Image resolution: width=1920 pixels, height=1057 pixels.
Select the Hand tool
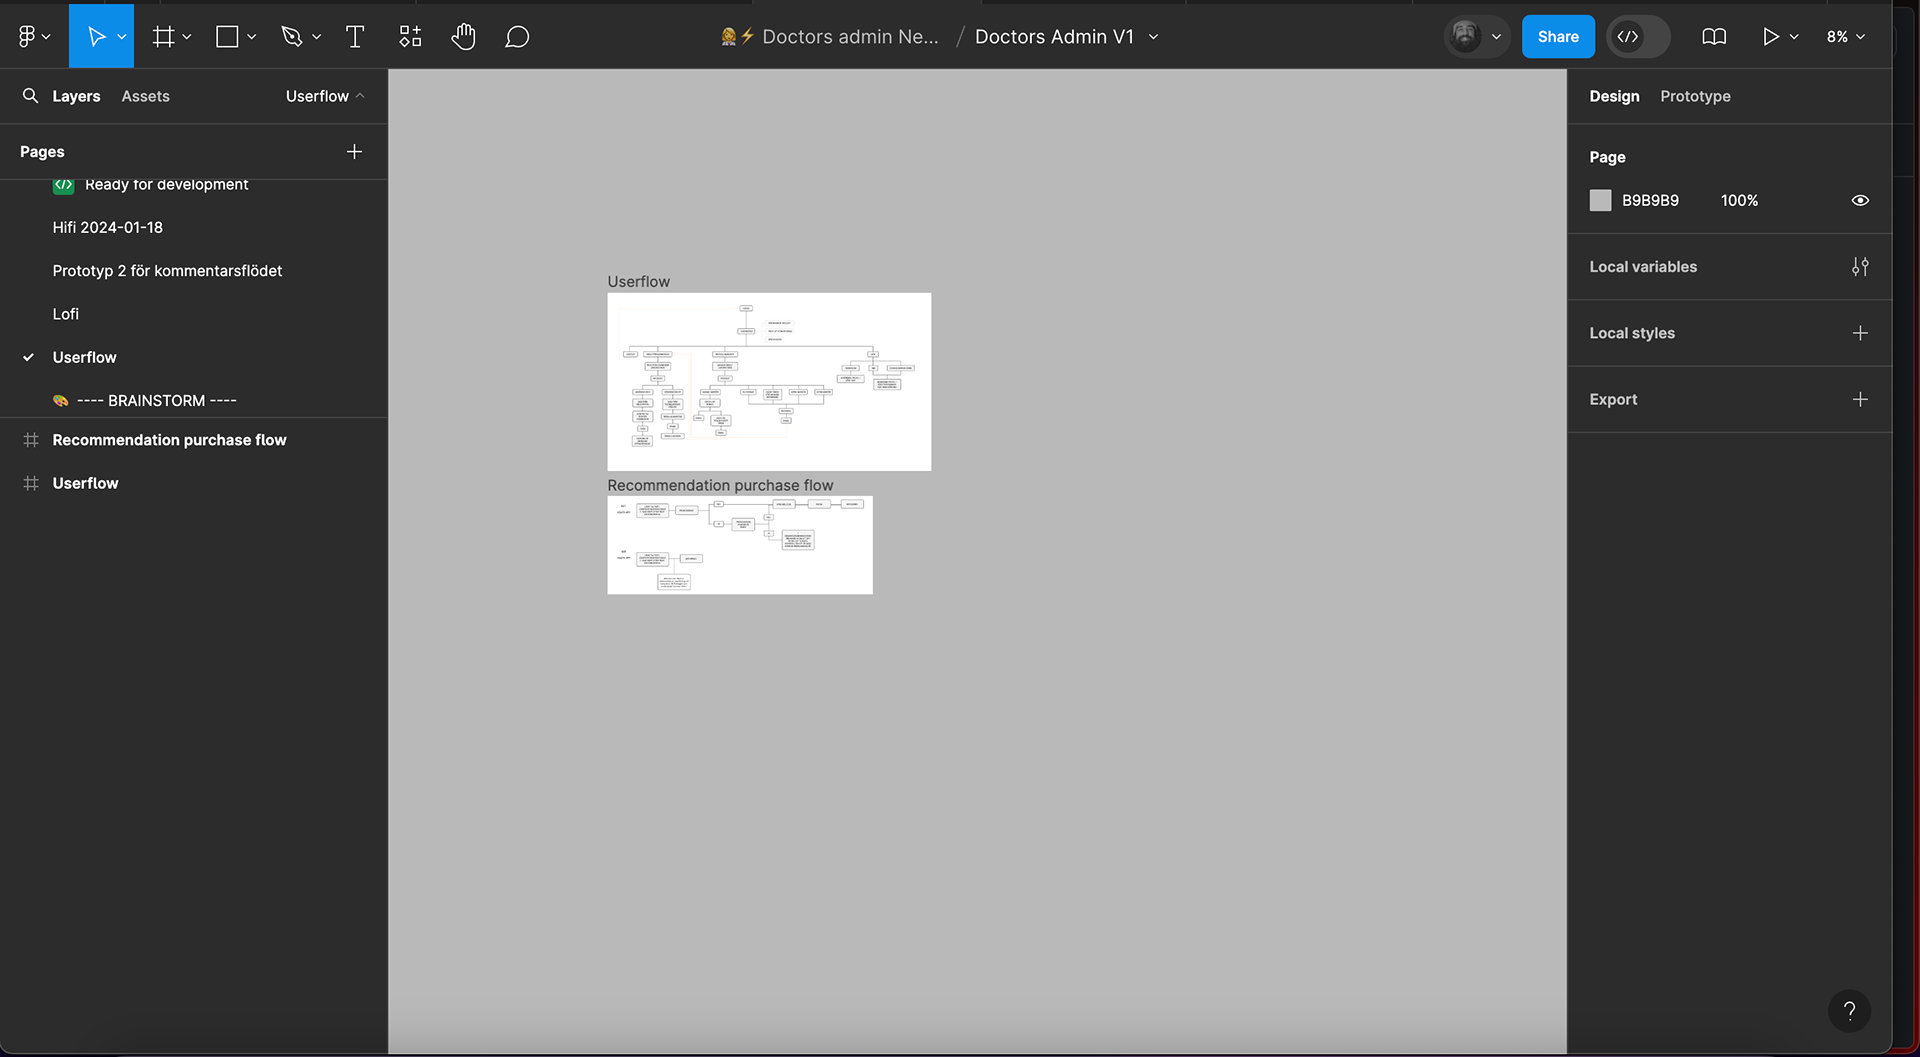[463, 37]
